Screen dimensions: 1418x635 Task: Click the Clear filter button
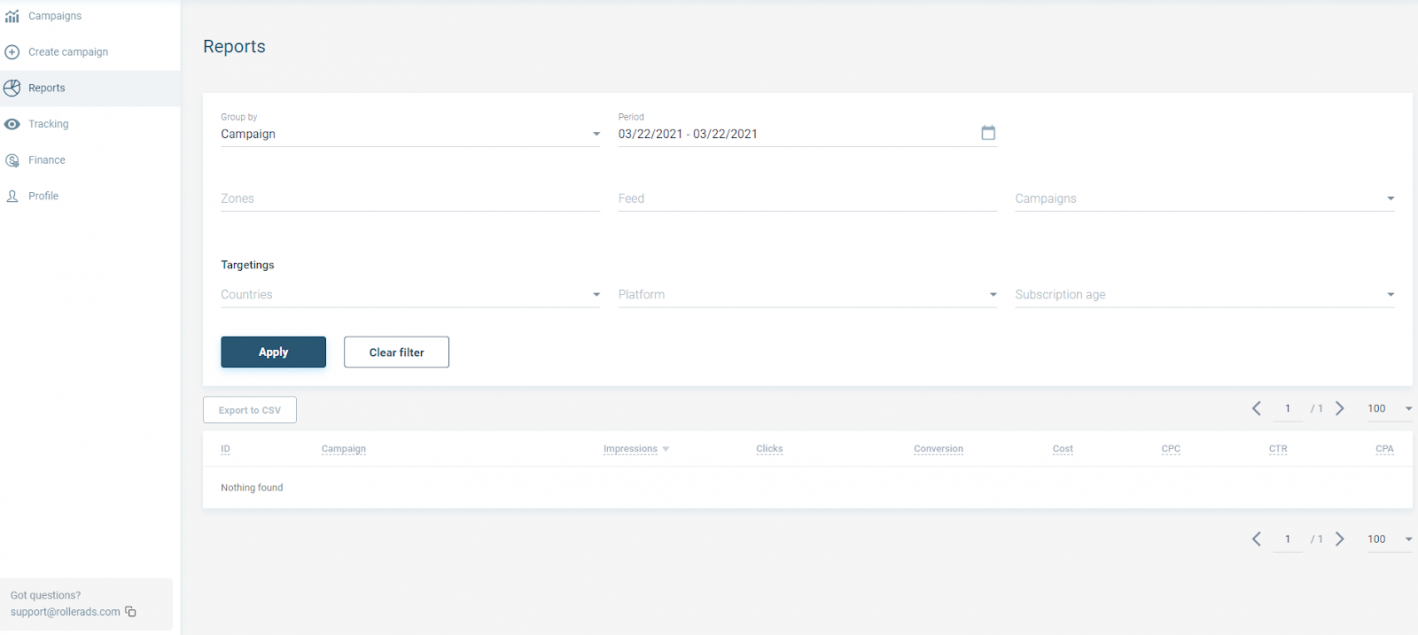[396, 352]
